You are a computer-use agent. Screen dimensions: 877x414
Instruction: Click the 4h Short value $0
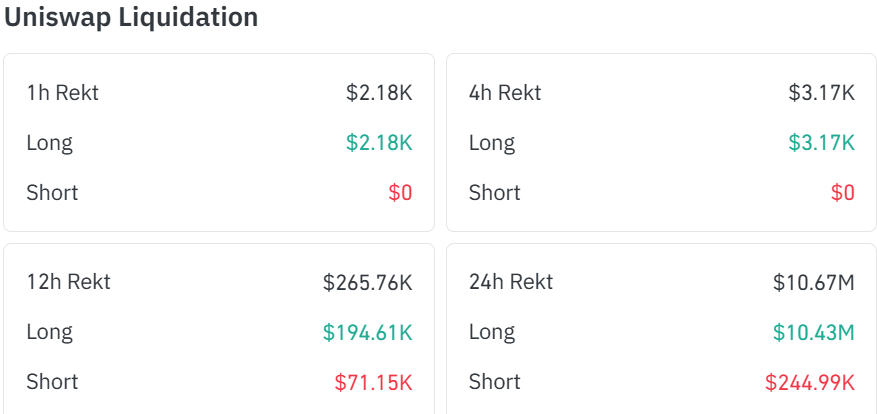pyautogui.click(x=843, y=192)
